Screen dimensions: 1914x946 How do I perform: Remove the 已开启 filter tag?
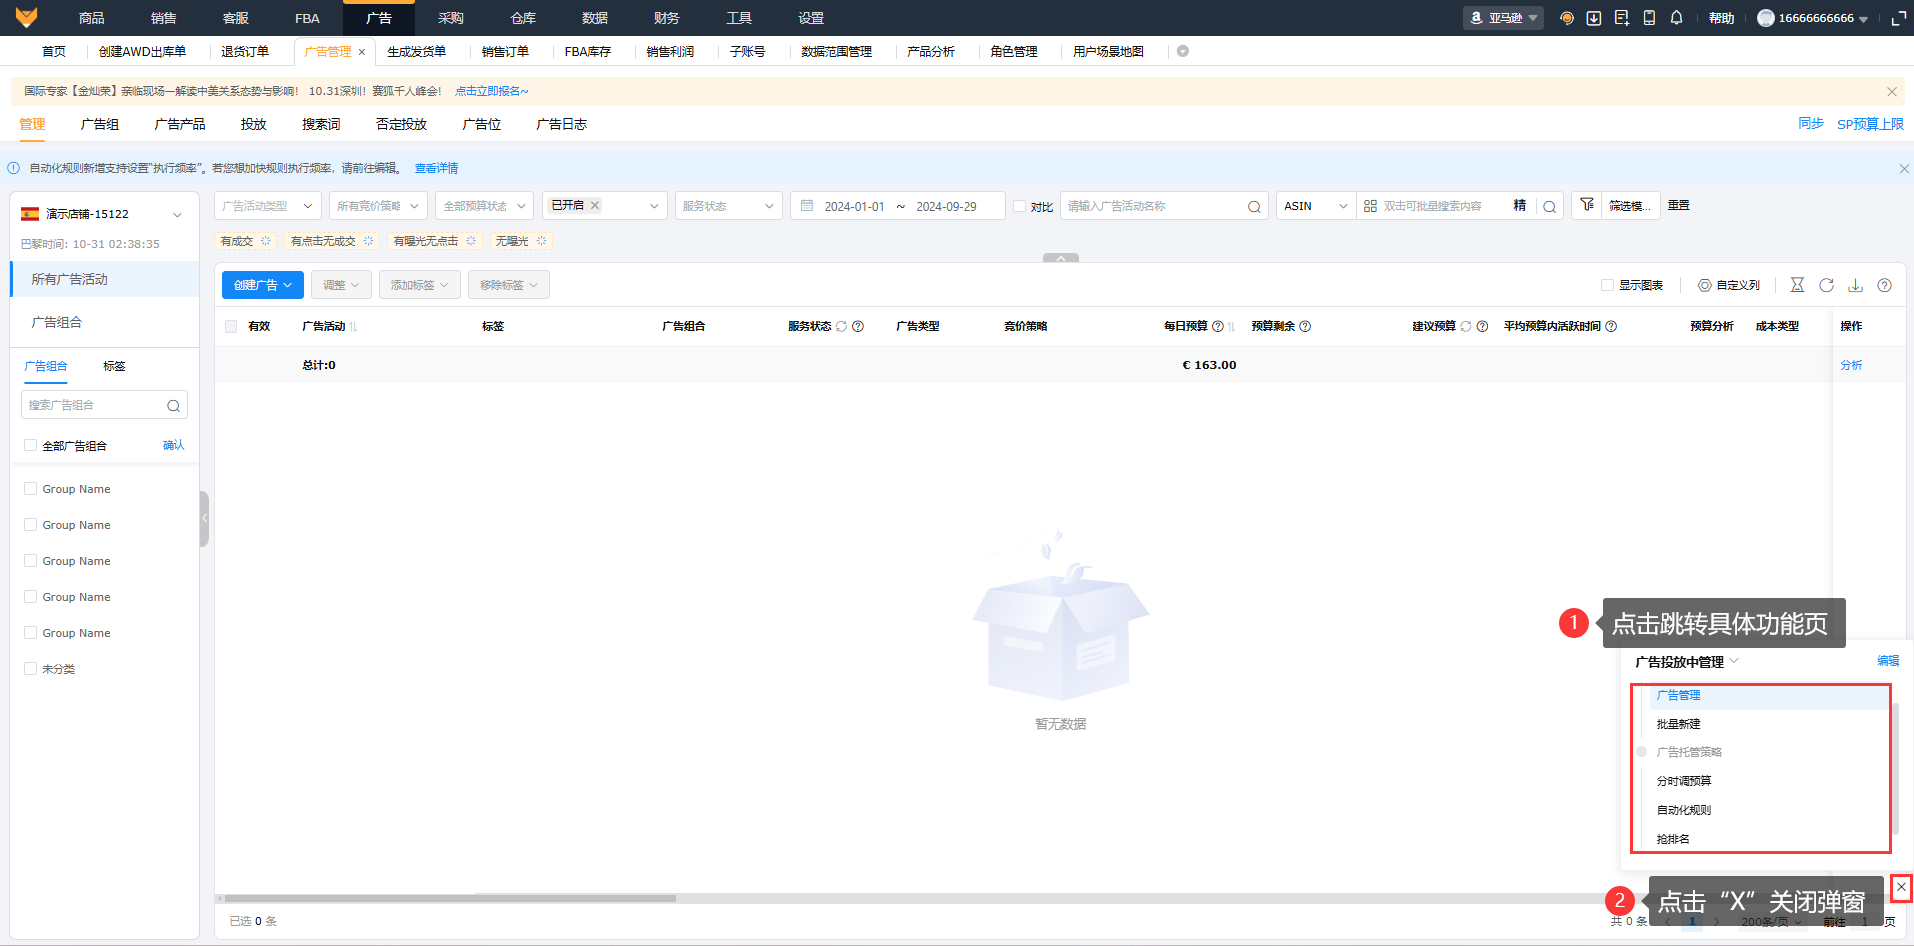click(595, 205)
